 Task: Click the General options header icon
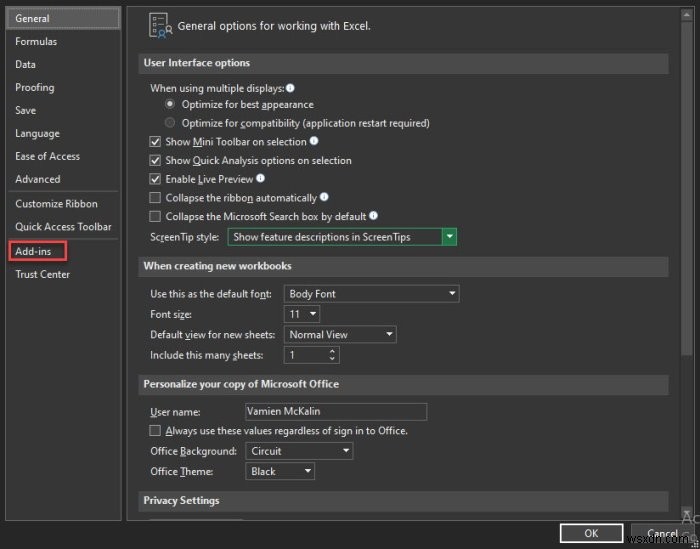pyautogui.click(x=160, y=25)
